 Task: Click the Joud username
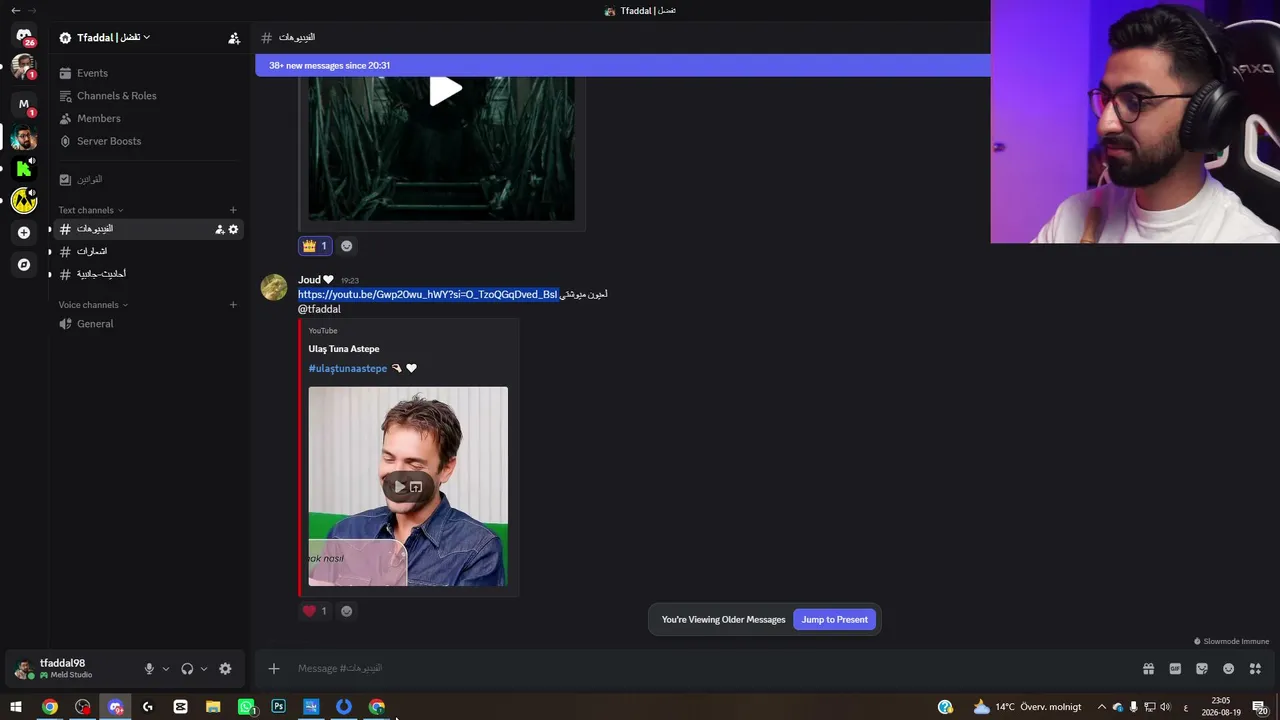pyautogui.click(x=309, y=280)
